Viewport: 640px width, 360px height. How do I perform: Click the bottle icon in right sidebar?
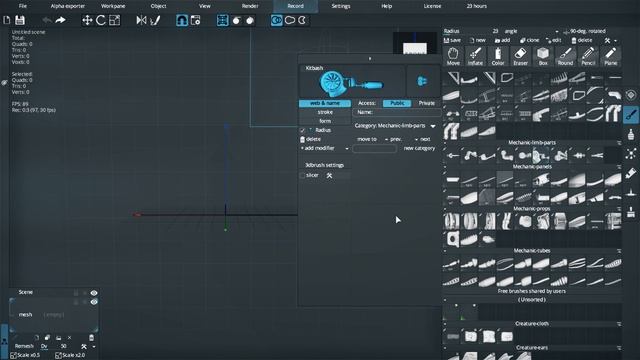[631, 134]
